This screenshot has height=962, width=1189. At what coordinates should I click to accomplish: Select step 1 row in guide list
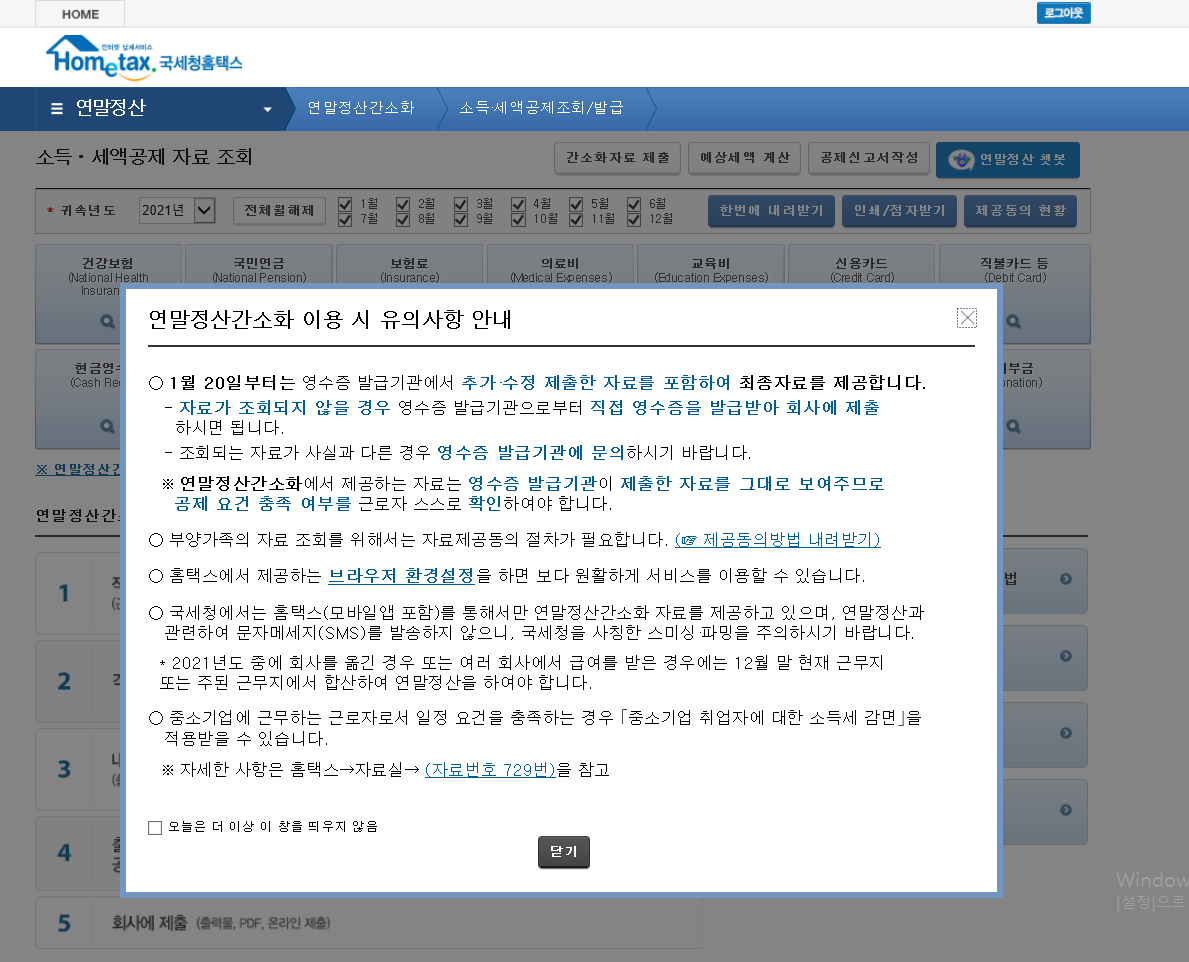point(80,593)
